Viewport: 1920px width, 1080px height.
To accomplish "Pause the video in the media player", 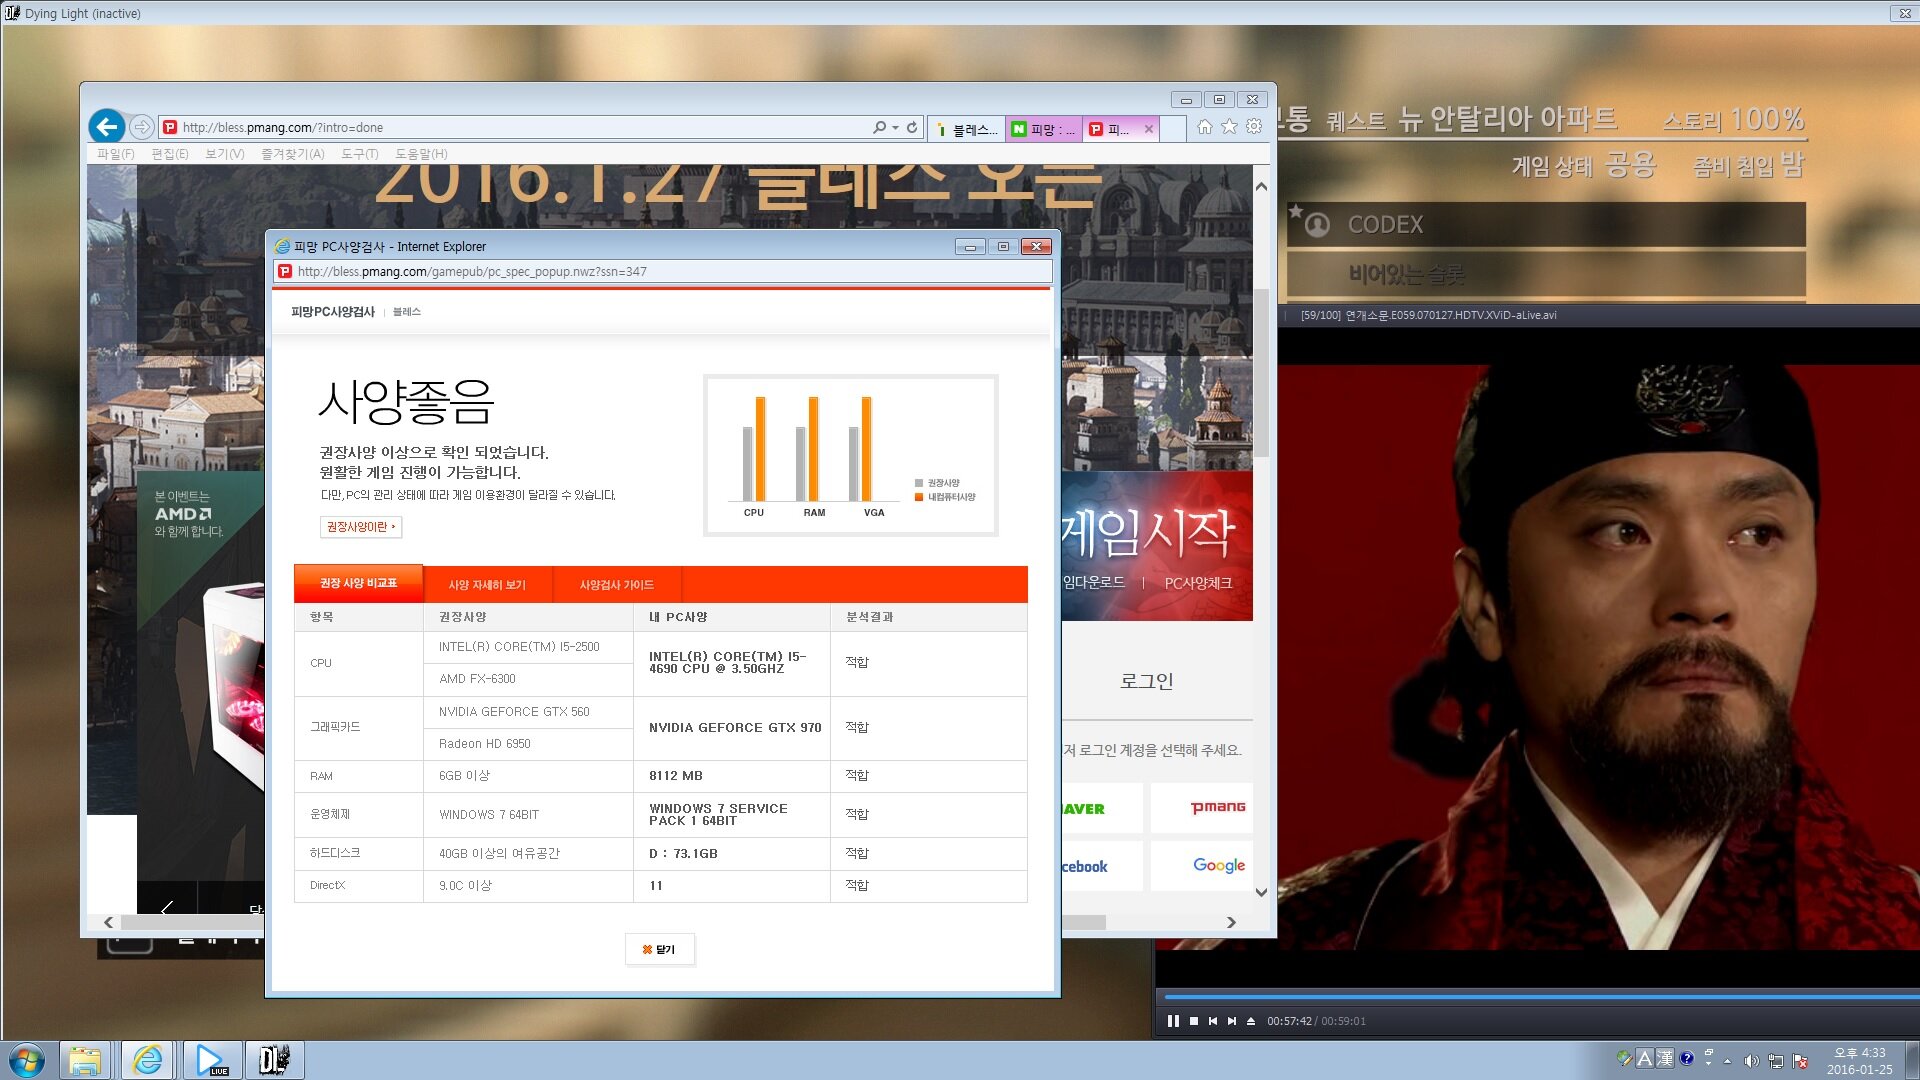I will coord(1173,1021).
